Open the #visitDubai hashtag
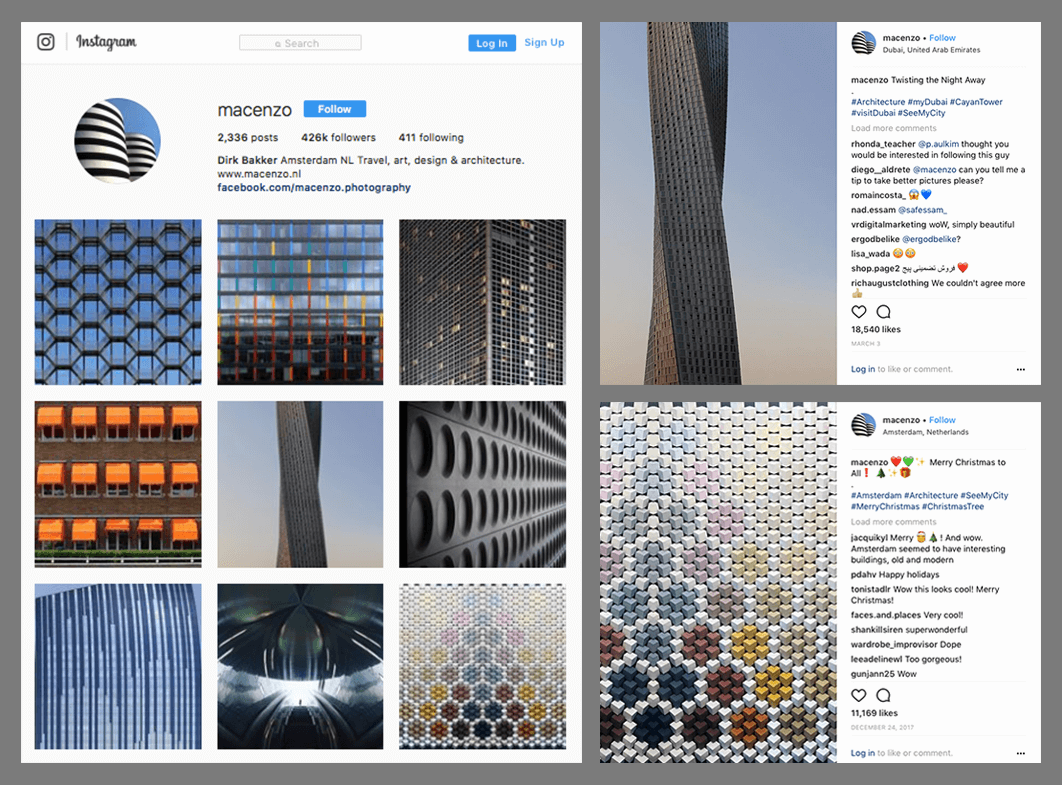 click(873, 112)
